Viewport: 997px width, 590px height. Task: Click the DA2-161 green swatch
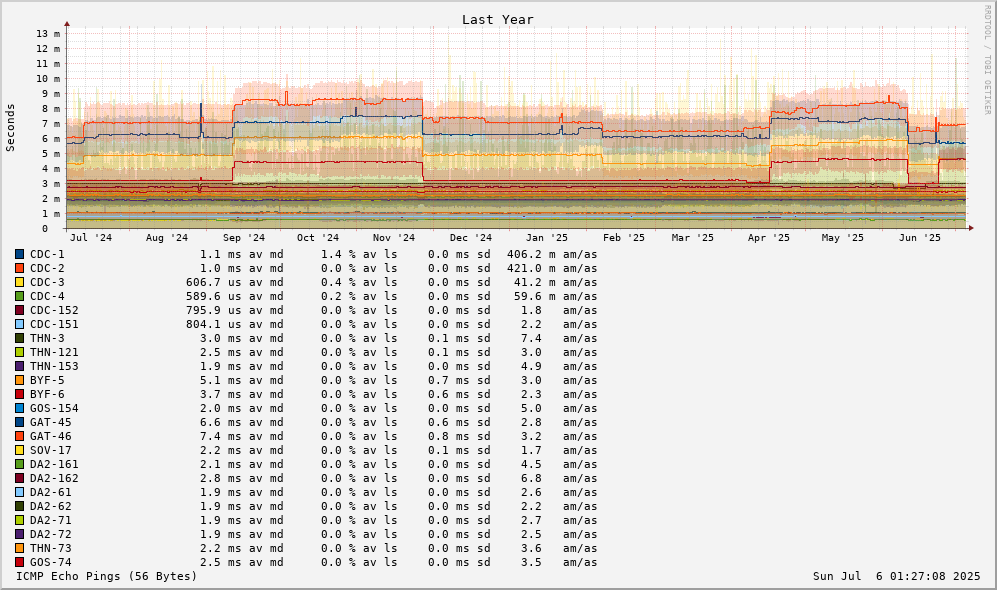coord(20,464)
